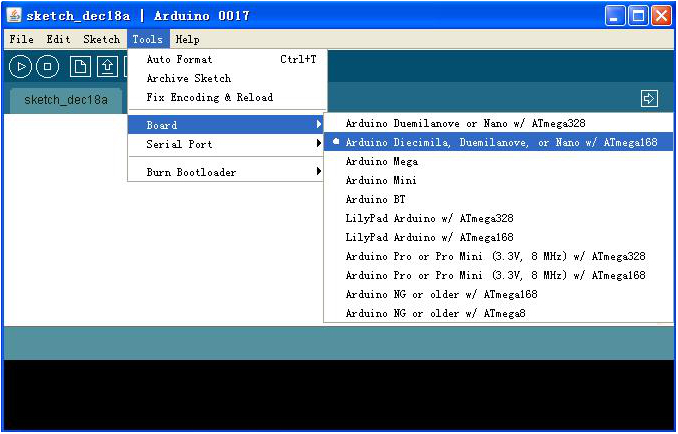The height and width of the screenshot is (434, 678).
Task: Switch to the sketch_dec18a tab
Action: coord(66,100)
